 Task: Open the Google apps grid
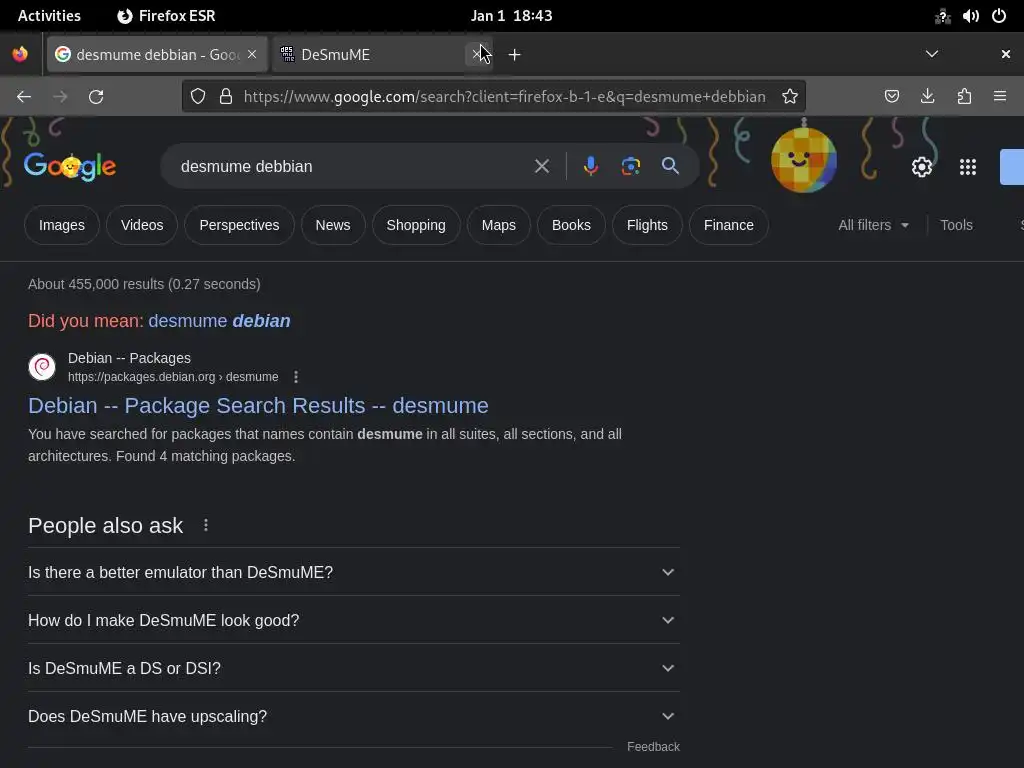pyautogui.click(x=968, y=167)
